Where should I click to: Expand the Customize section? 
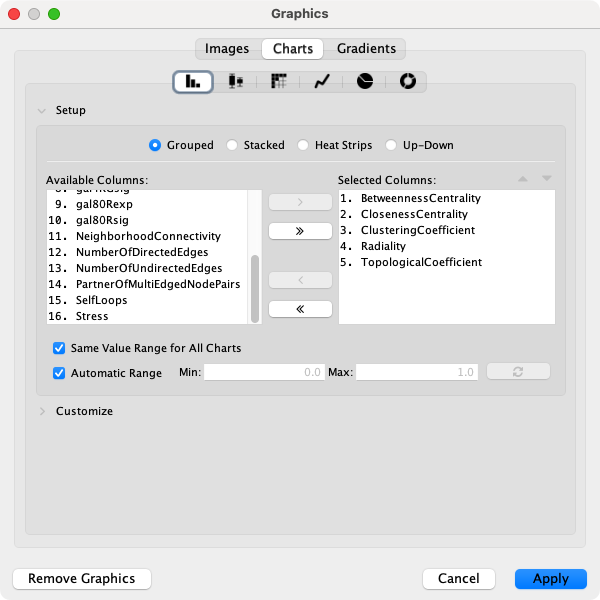(x=42, y=411)
